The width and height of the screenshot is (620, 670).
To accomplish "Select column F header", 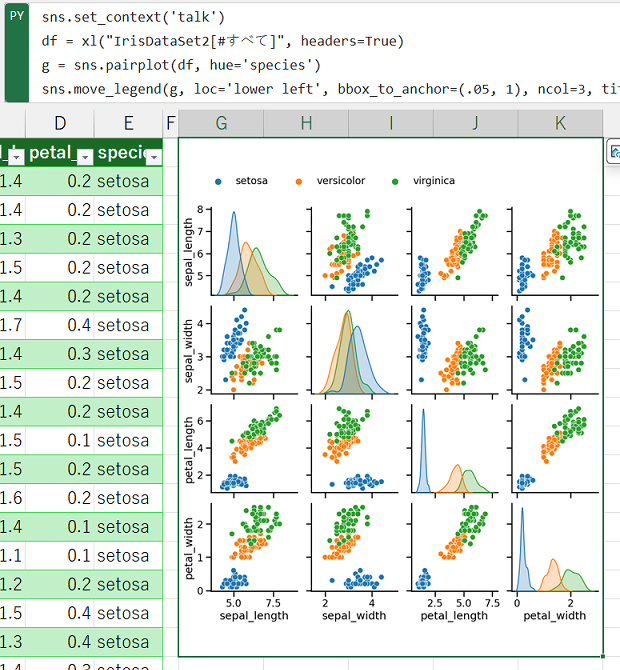I will (x=170, y=123).
